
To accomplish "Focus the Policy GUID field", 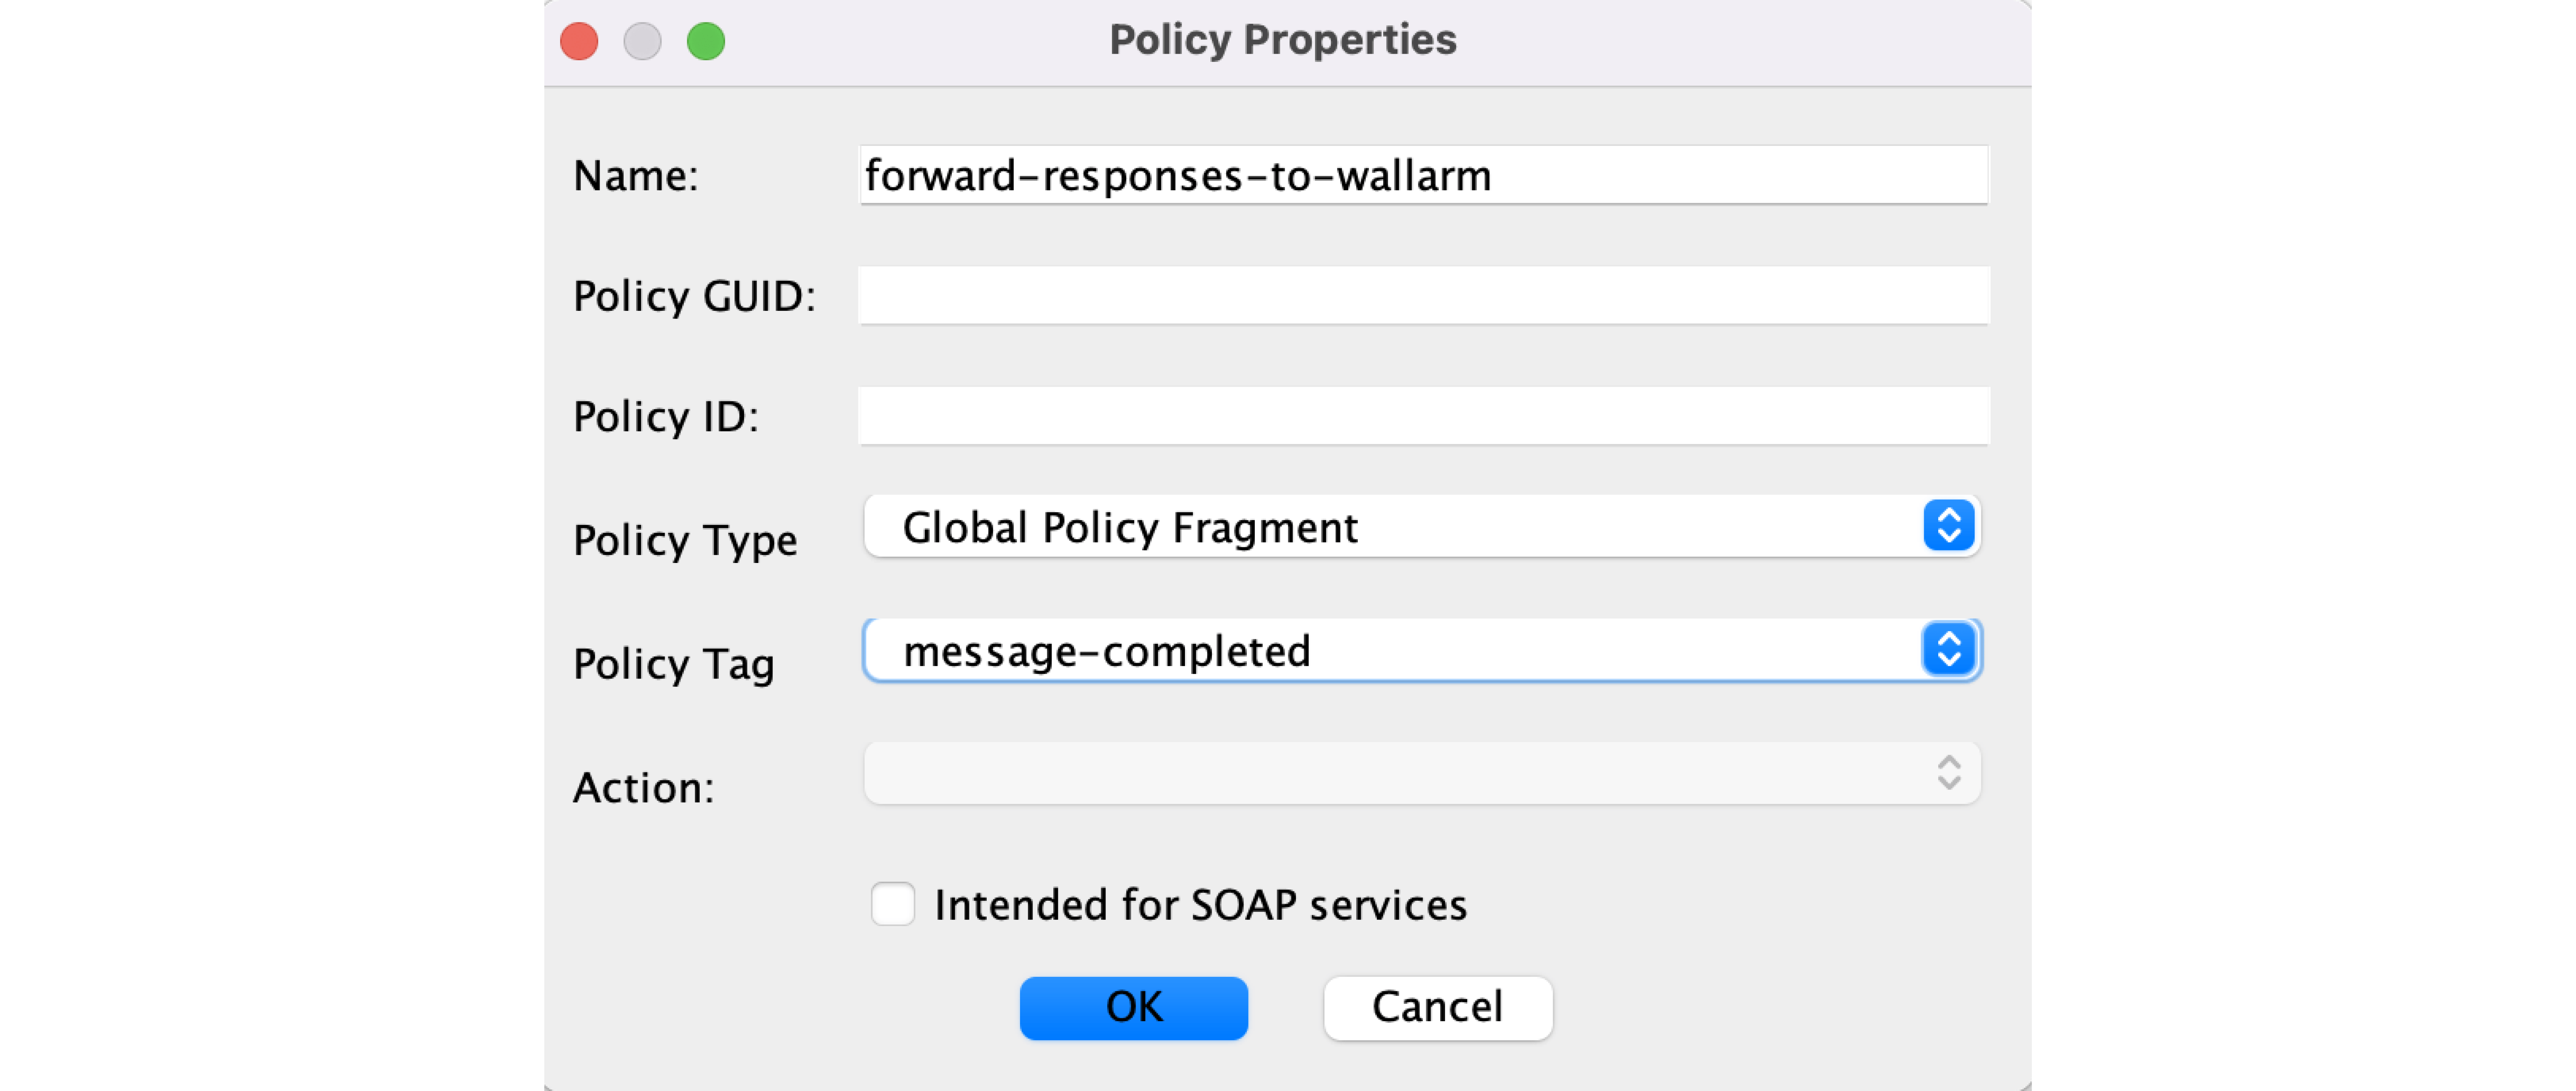I will [x=1423, y=296].
